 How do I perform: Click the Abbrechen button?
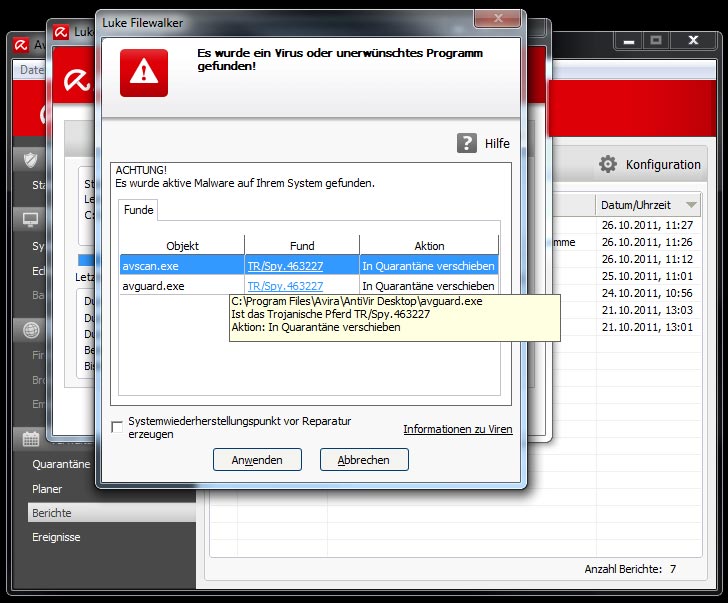[x=364, y=460]
